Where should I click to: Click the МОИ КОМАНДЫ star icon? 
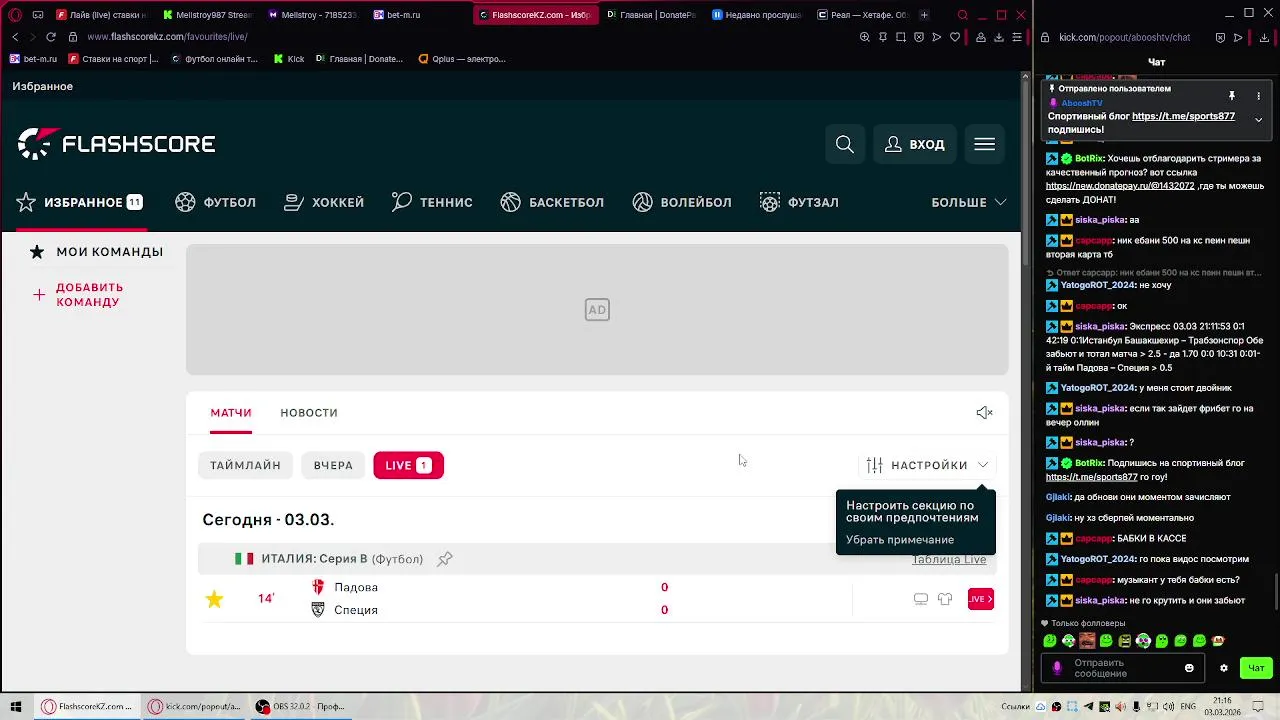pos(37,252)
